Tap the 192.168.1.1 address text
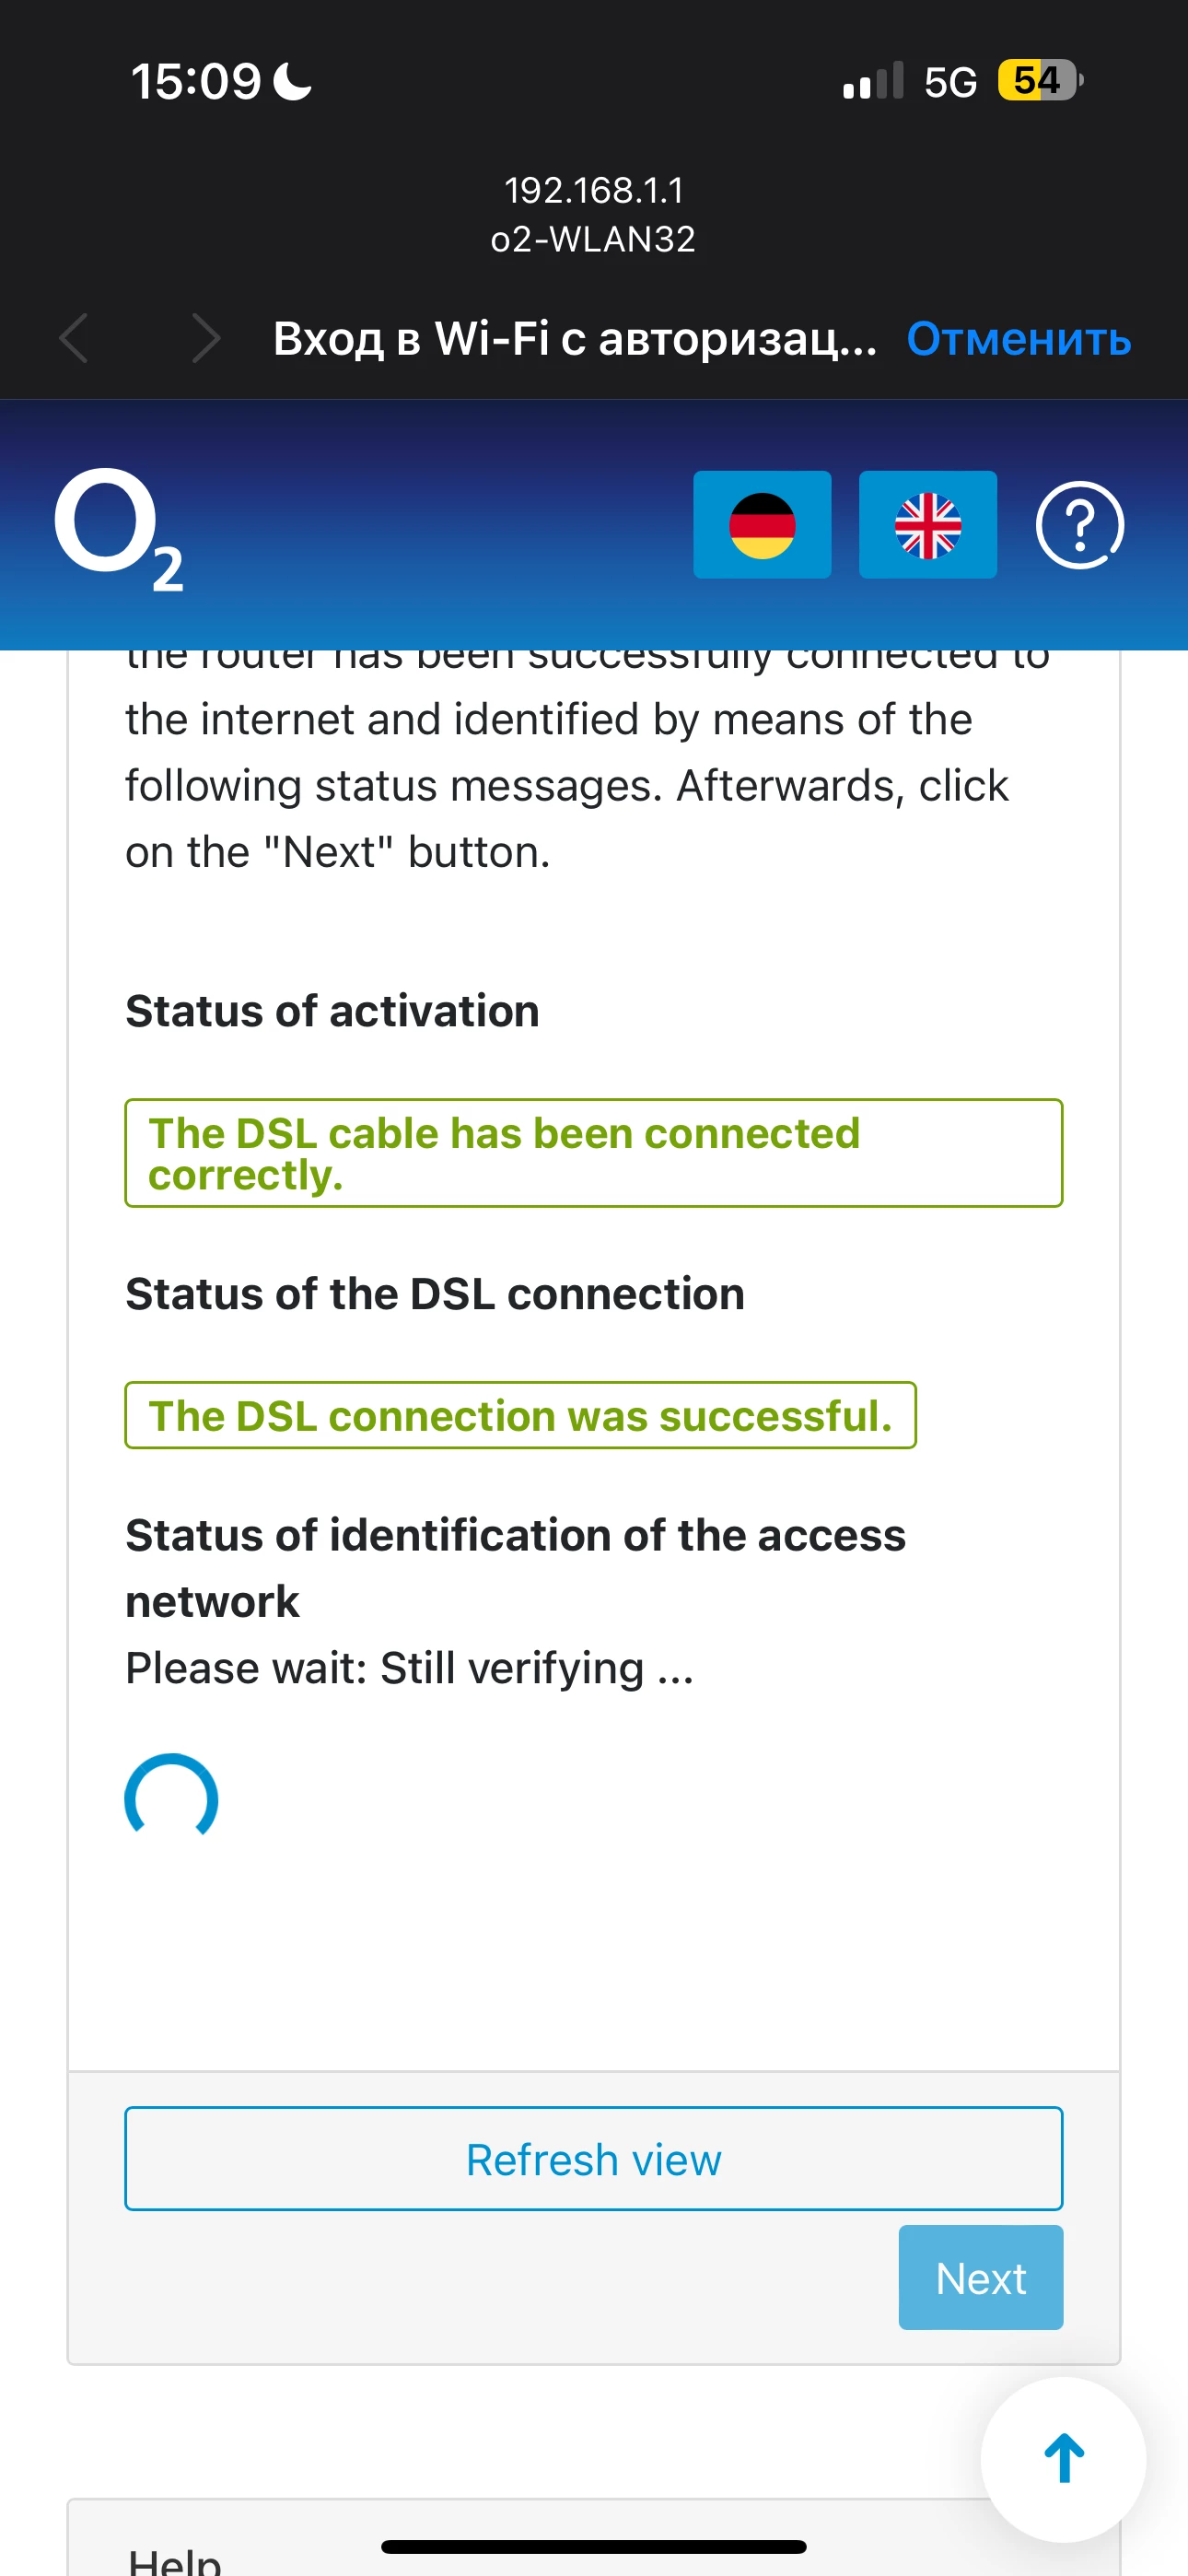 pyautogui.click(x=593, y=190)
